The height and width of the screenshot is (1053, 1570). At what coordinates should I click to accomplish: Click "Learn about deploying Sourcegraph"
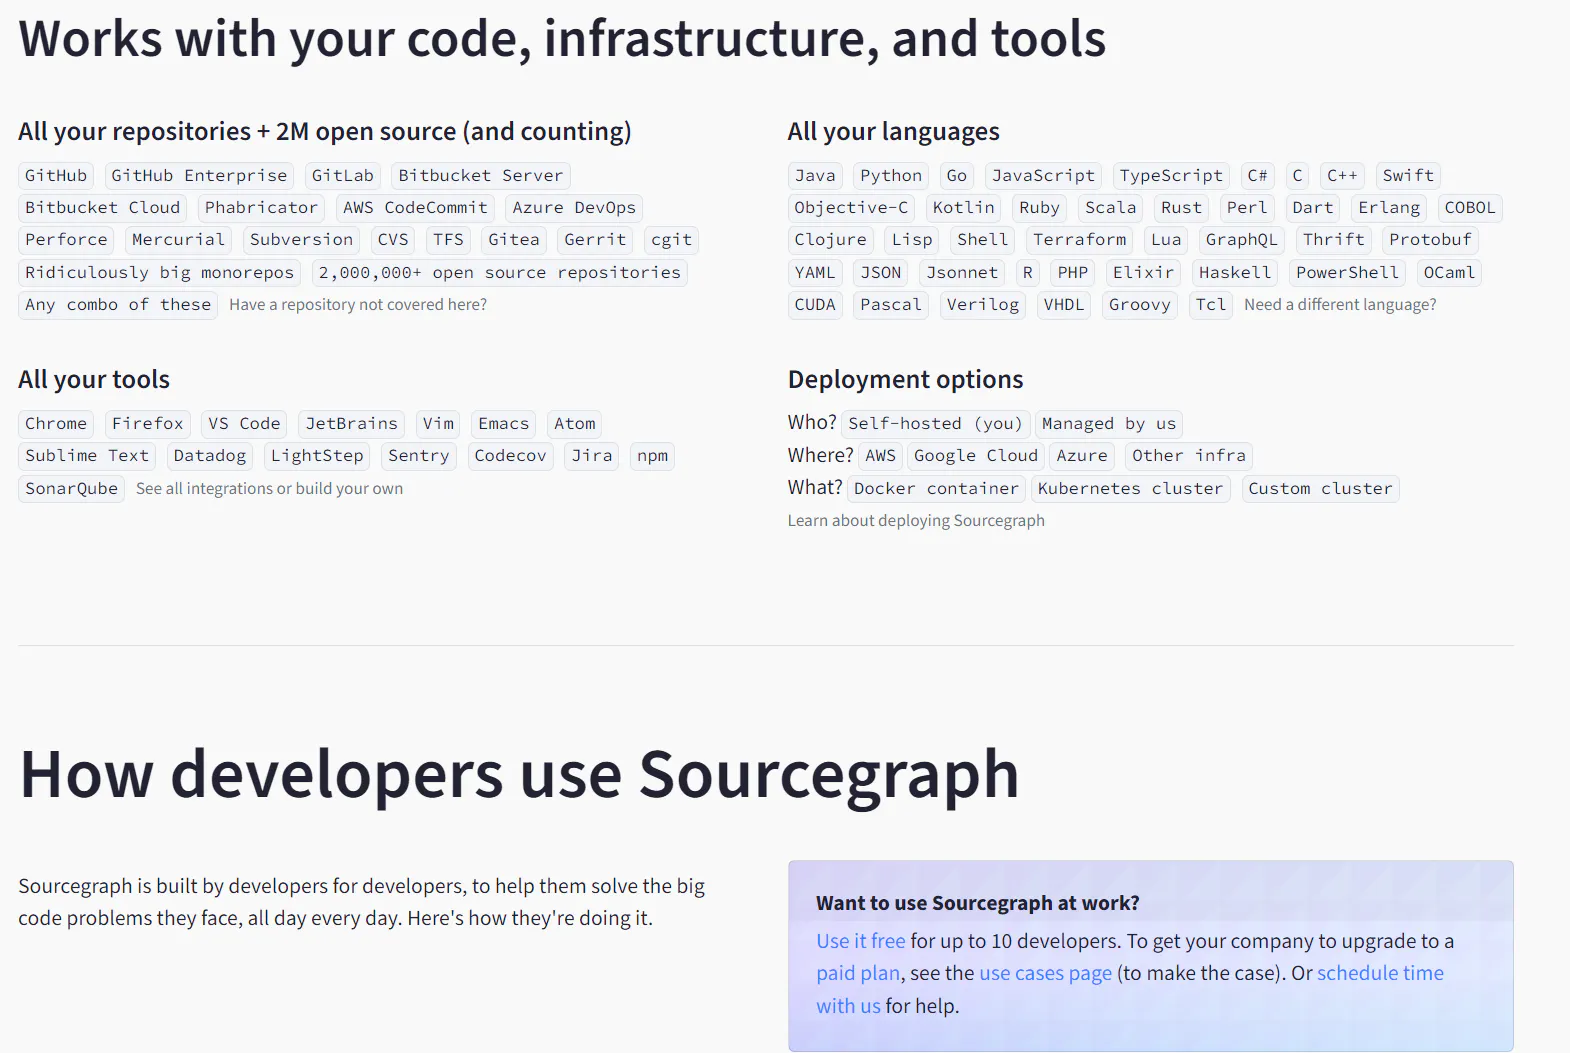coord(916,520)
